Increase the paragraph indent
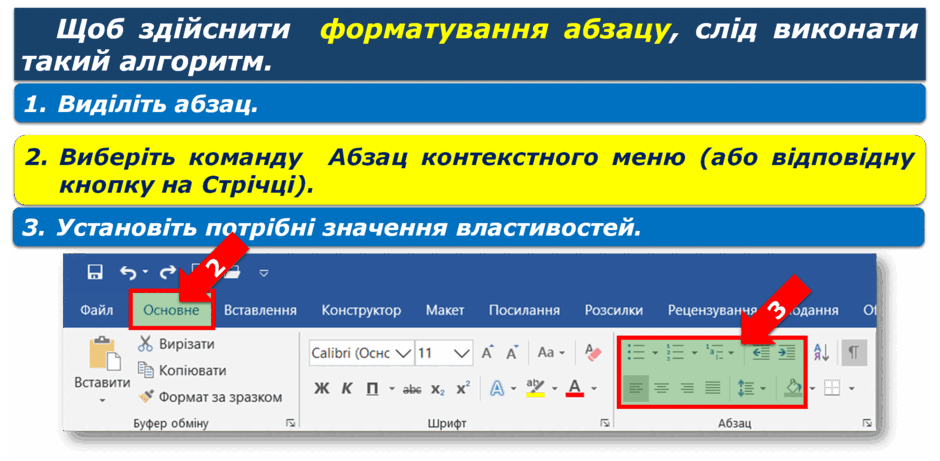Image resolution: width=940 pixels, height=461 pixels. (x=787, y=353)
